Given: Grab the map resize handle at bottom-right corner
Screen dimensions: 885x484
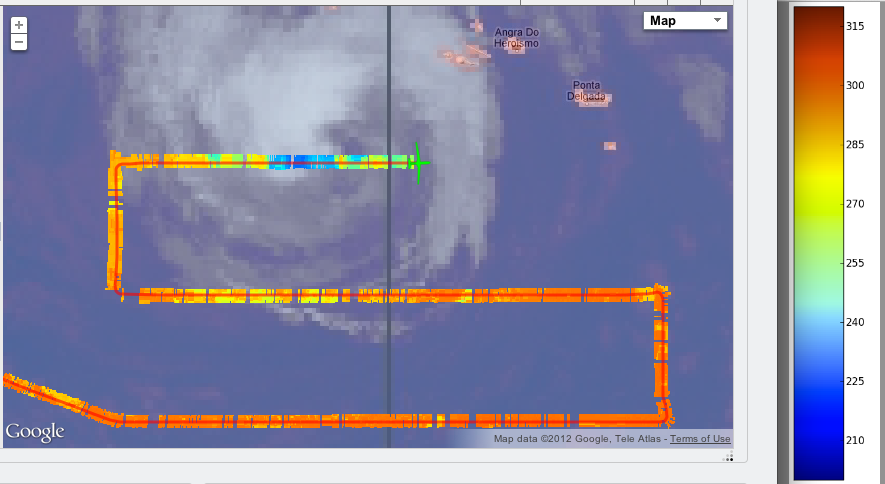Looking at the screenshot, I should click(727, 456).
